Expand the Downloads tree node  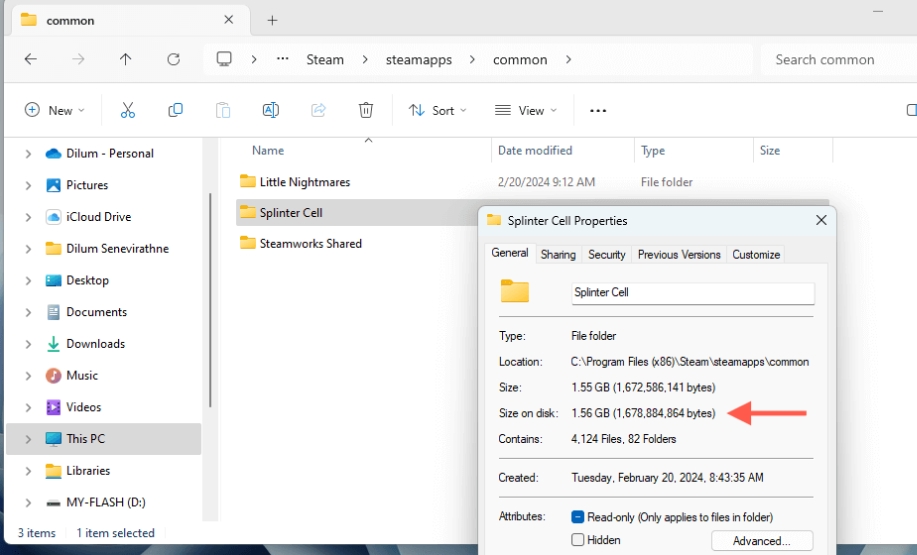click(28, 344)
